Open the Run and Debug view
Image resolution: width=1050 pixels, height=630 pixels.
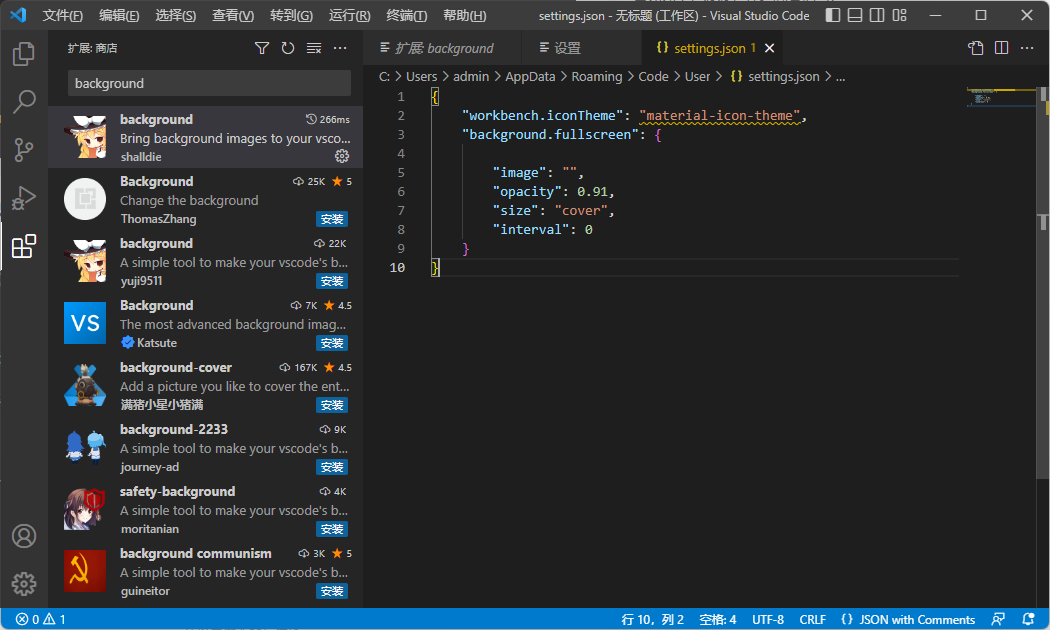(23, 198)
